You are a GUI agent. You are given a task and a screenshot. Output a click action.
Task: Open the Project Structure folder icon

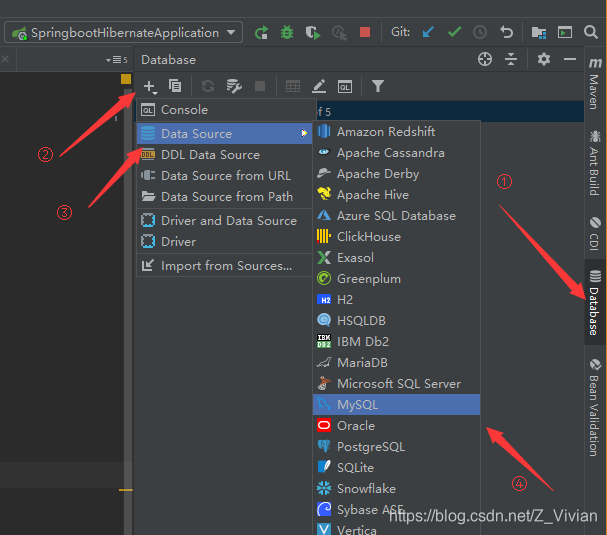538,33
